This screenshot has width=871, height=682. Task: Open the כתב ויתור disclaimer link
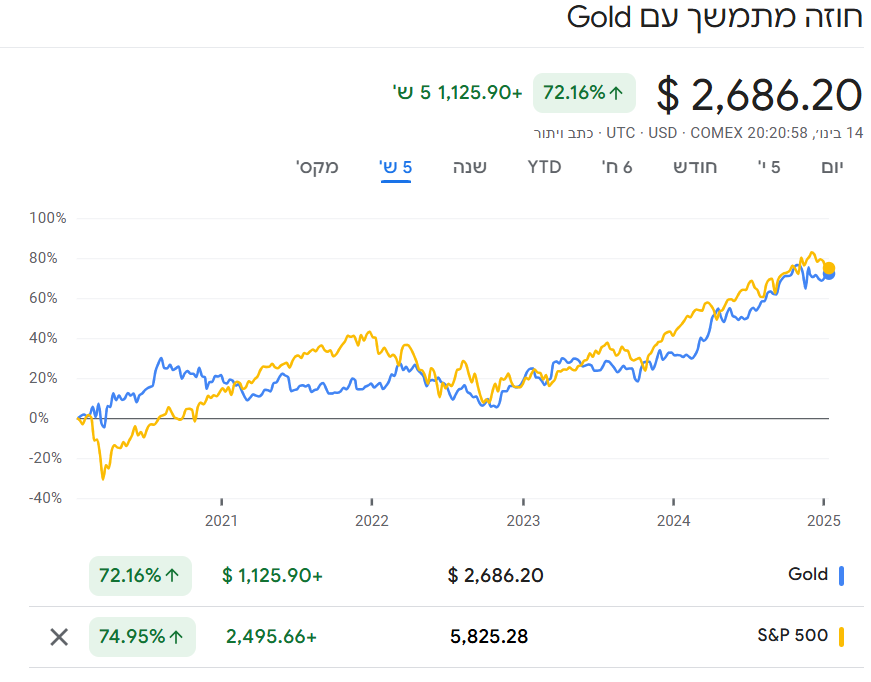563,133
